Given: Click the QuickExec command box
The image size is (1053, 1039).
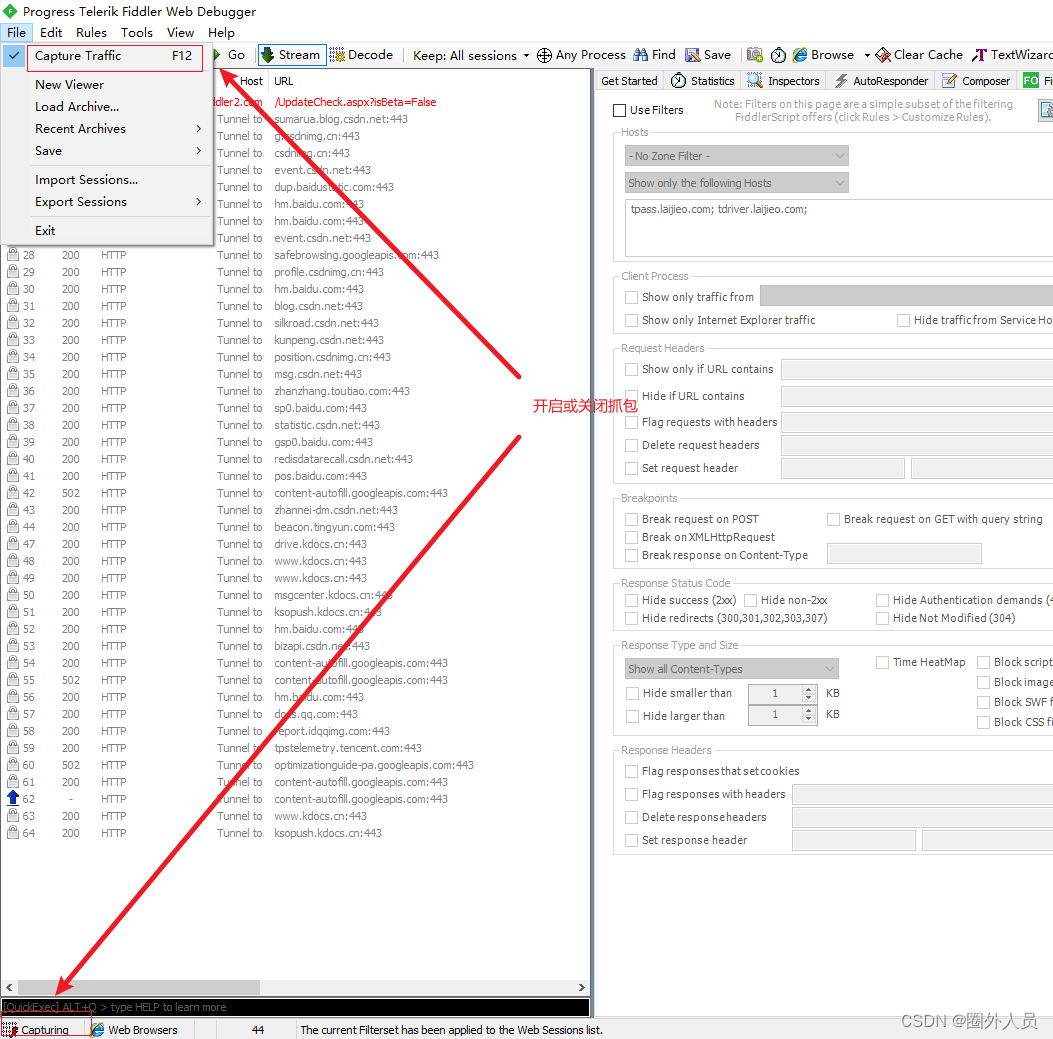Looking at the screenshot, I should click(295, 1007).
